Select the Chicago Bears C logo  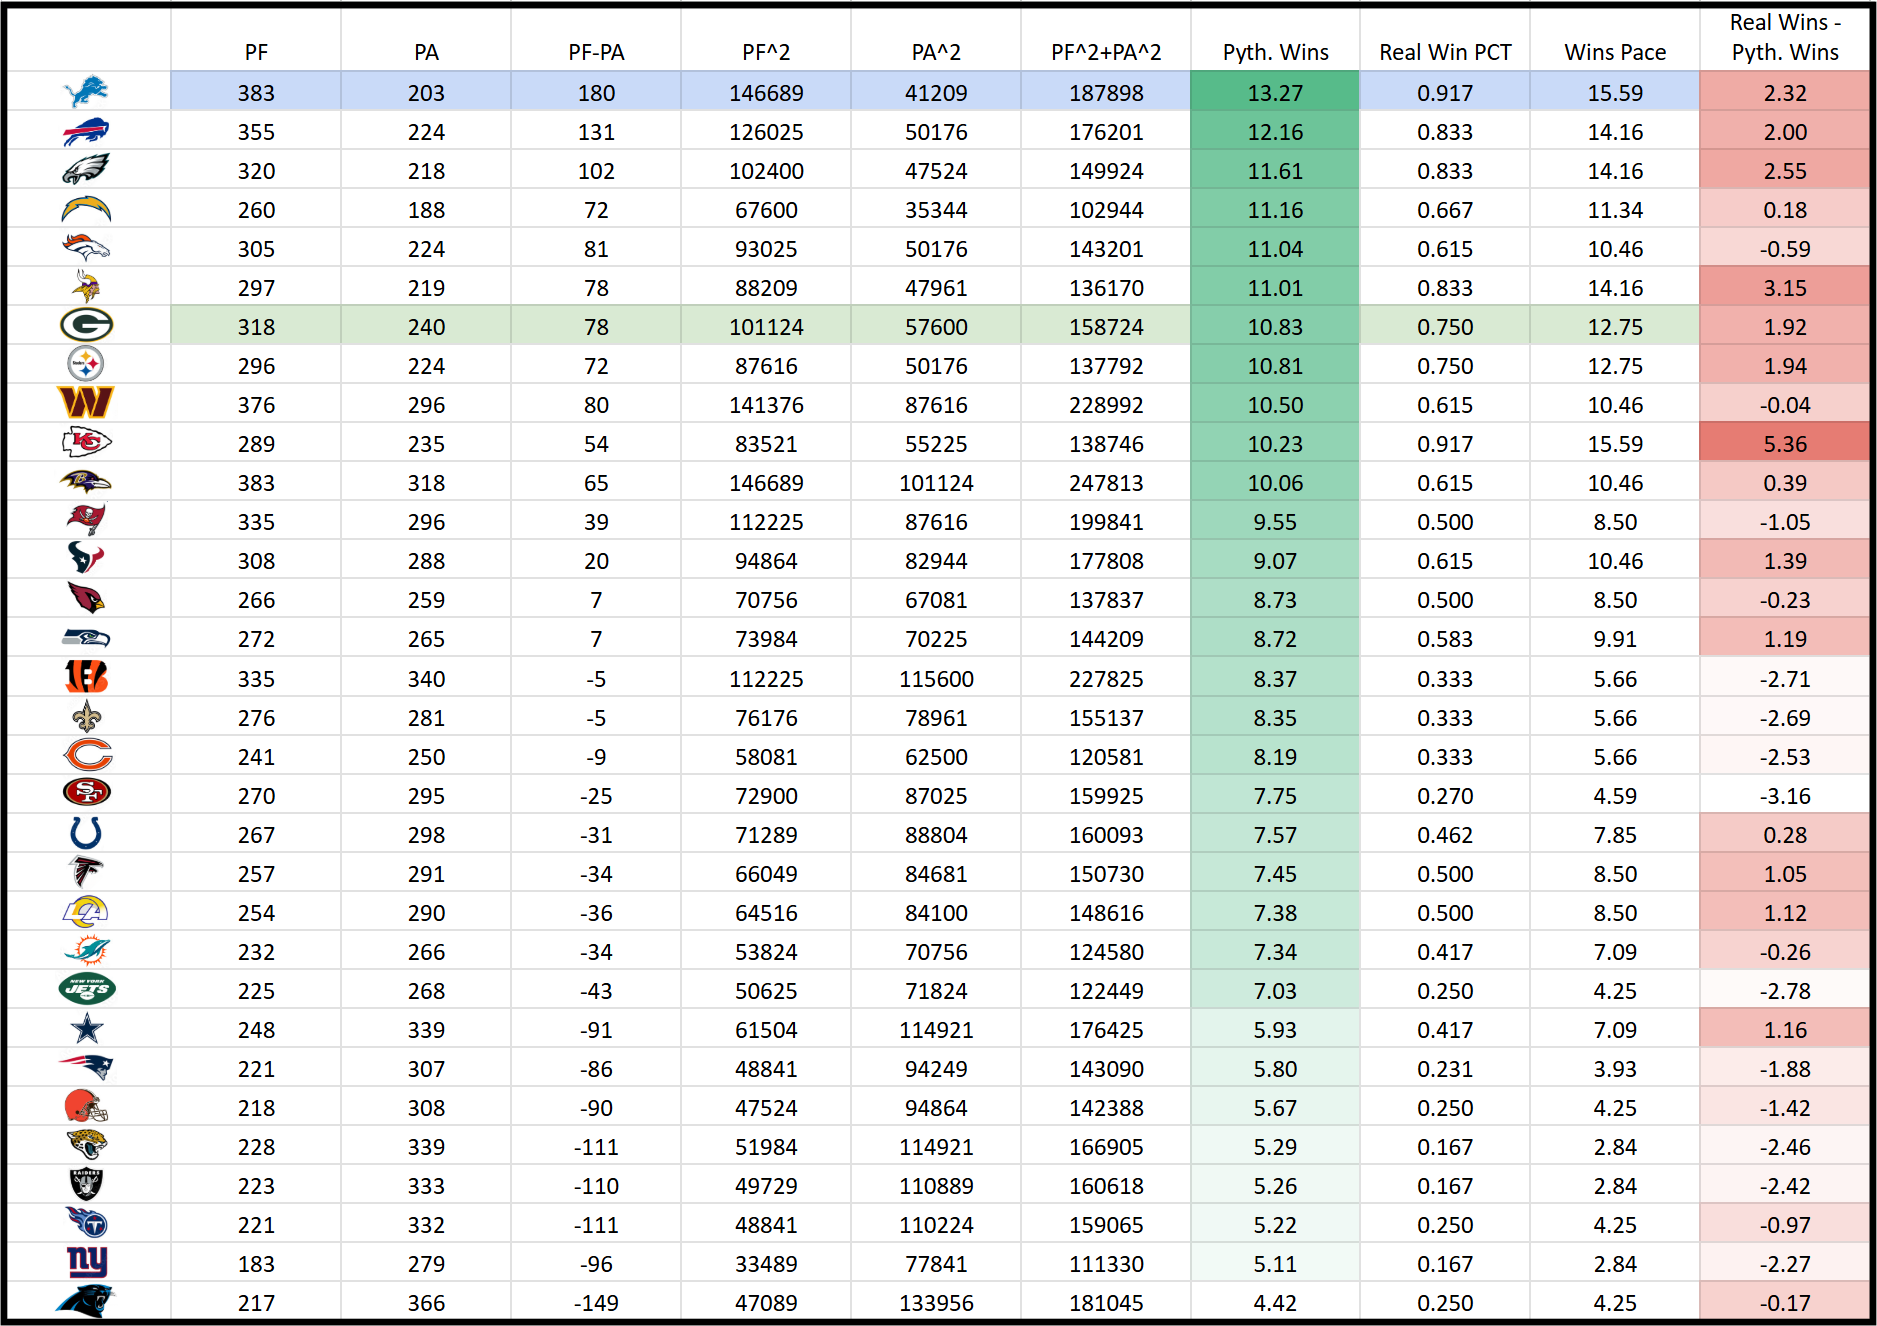point(86,755)
